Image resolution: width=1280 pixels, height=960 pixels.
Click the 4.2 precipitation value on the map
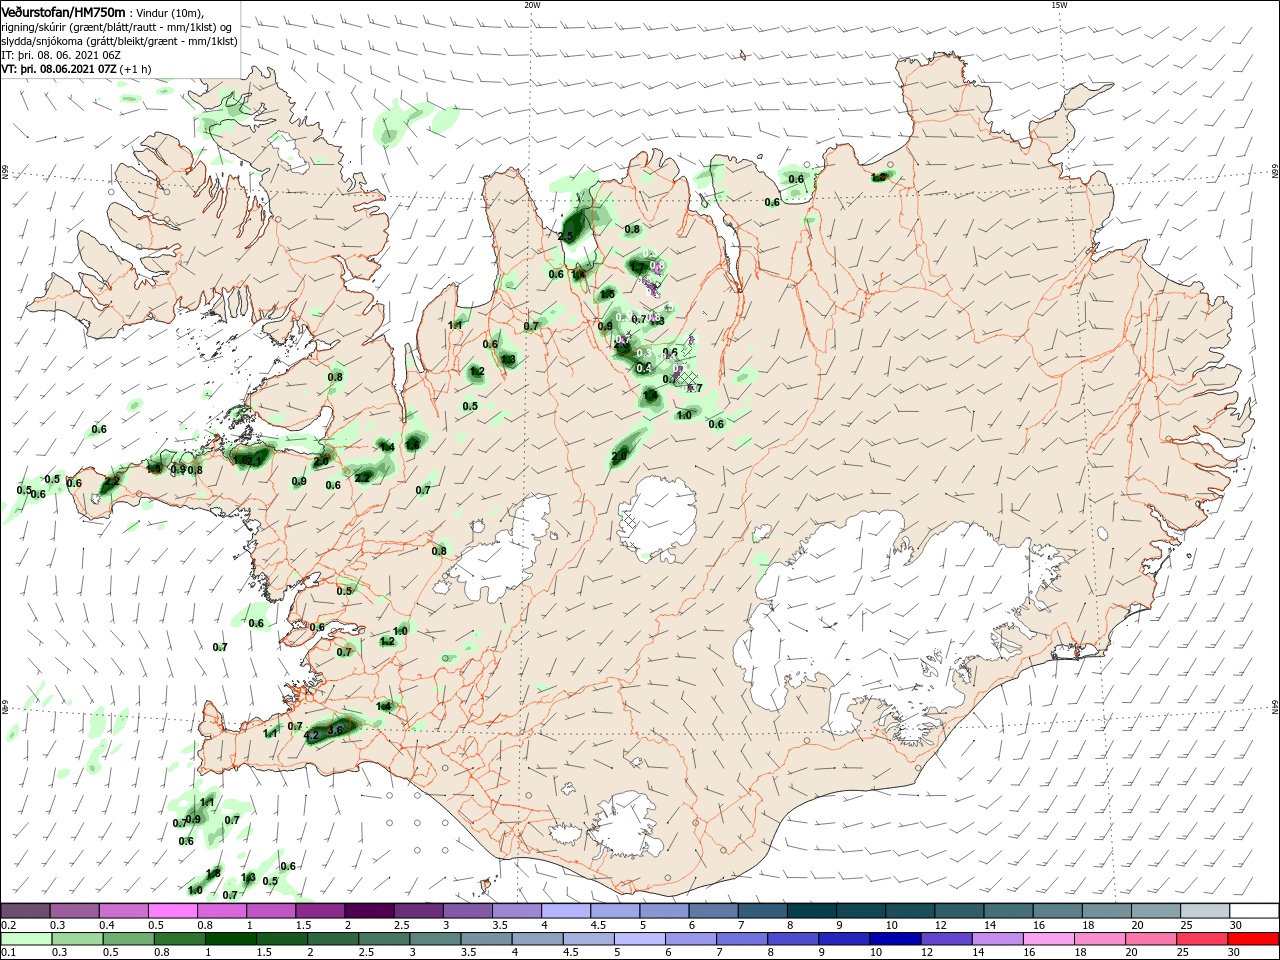[x=311, y=735]
